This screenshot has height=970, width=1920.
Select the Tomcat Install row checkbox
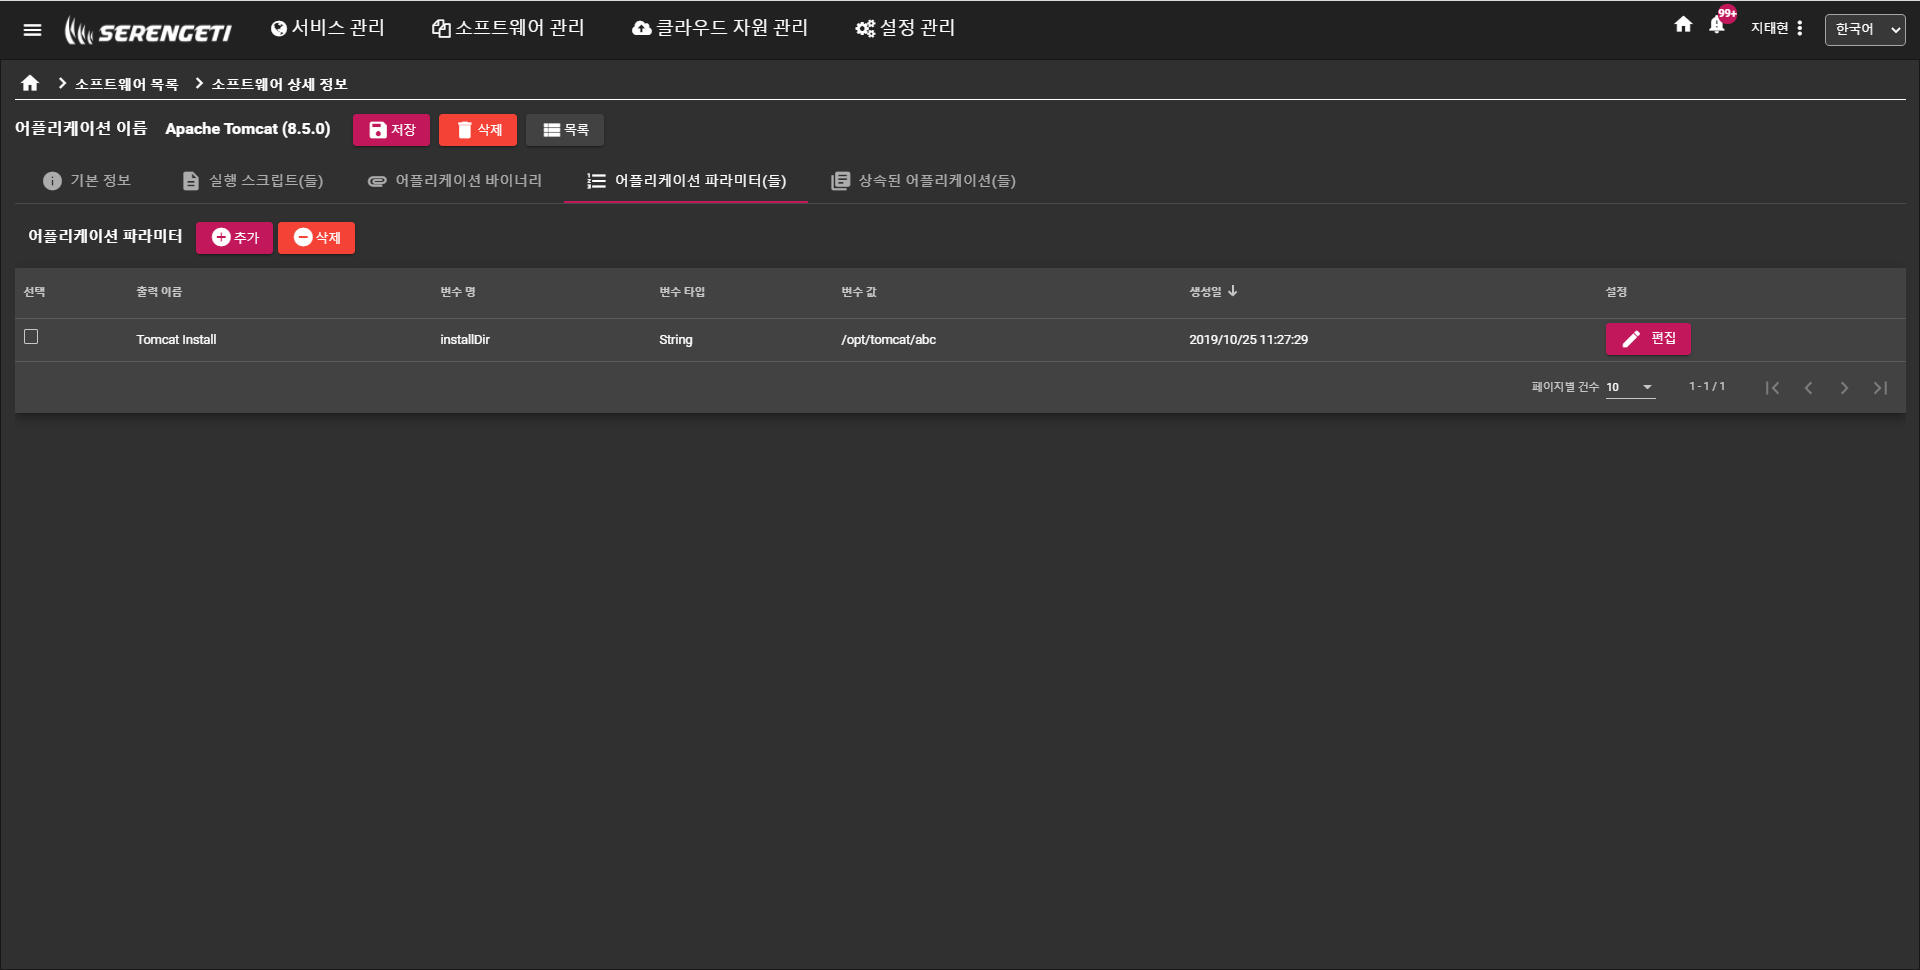pos(31,337)
